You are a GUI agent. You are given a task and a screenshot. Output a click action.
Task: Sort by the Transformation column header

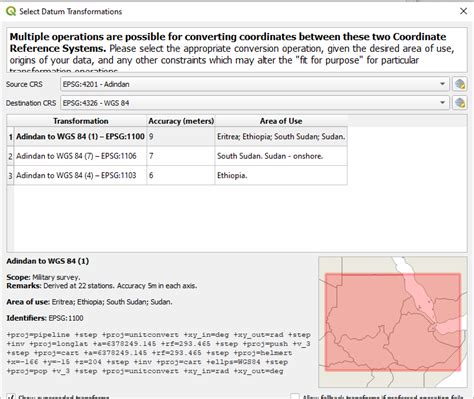pos(80,121)
